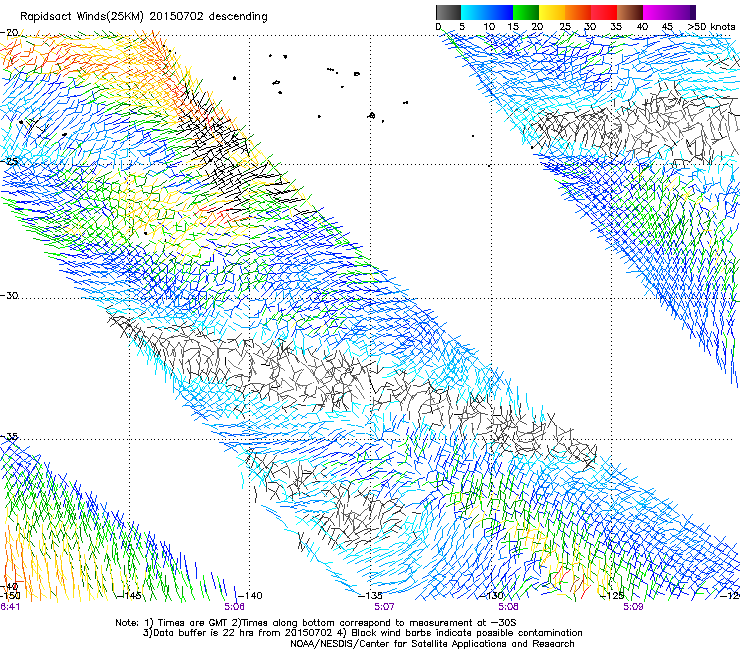Click the purple "5:09" overpass time
740x650 pixels.
tap(633, 606)
